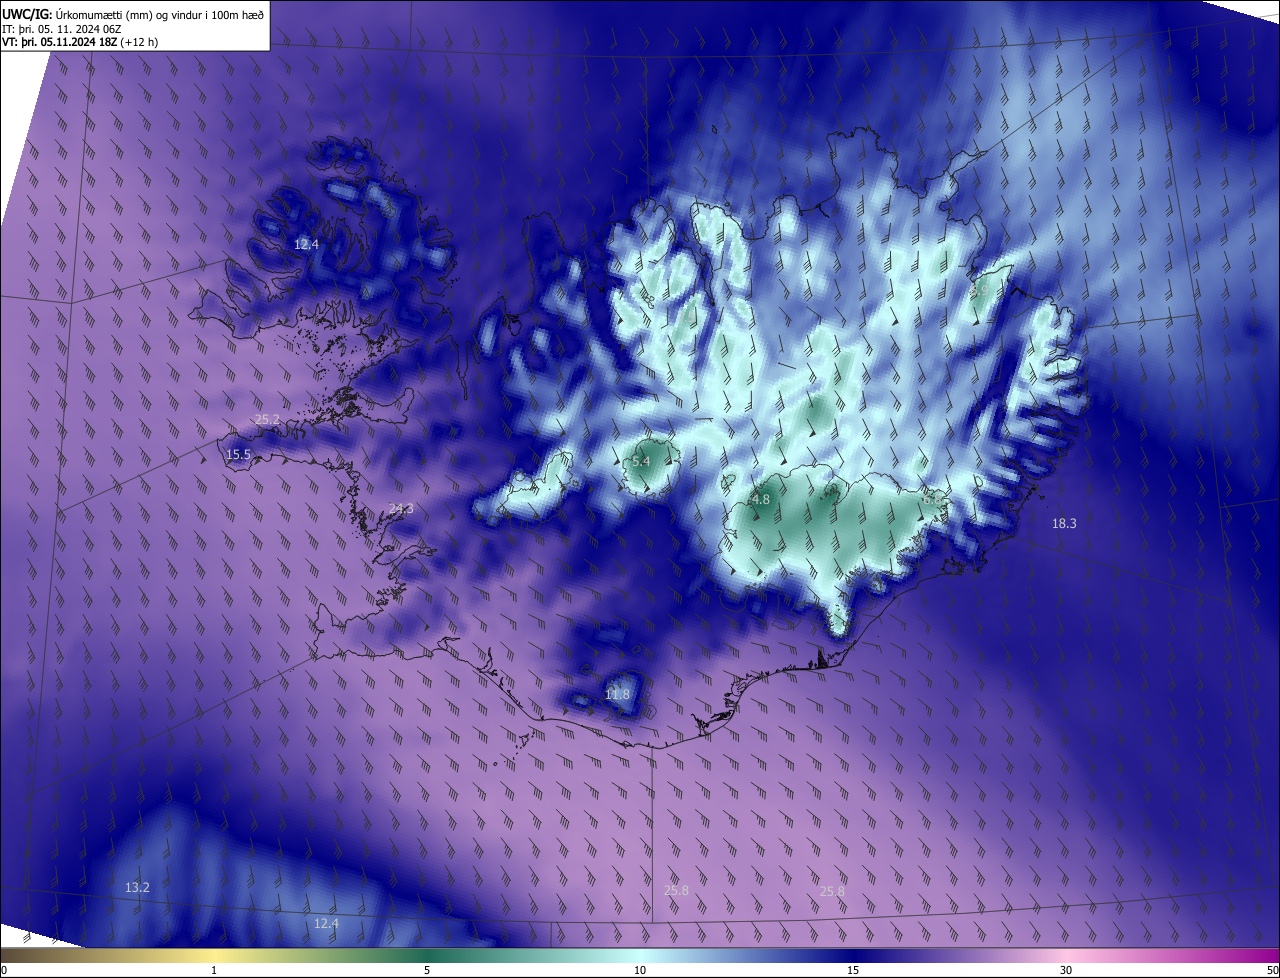1280x978 pixels.
Task: Click the 4.8 value on the green area
Action: coord(760,499)
